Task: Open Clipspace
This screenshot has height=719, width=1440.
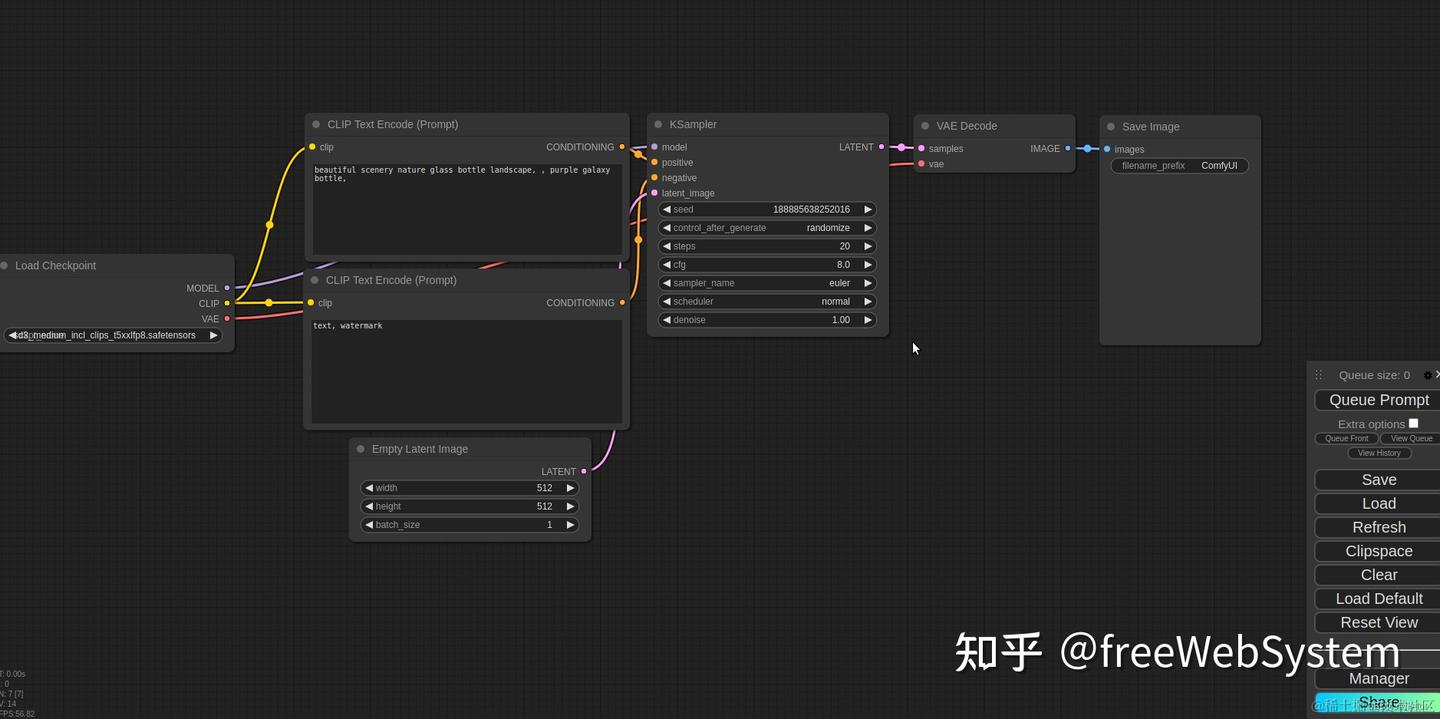Action: (x=1378, y=551)
